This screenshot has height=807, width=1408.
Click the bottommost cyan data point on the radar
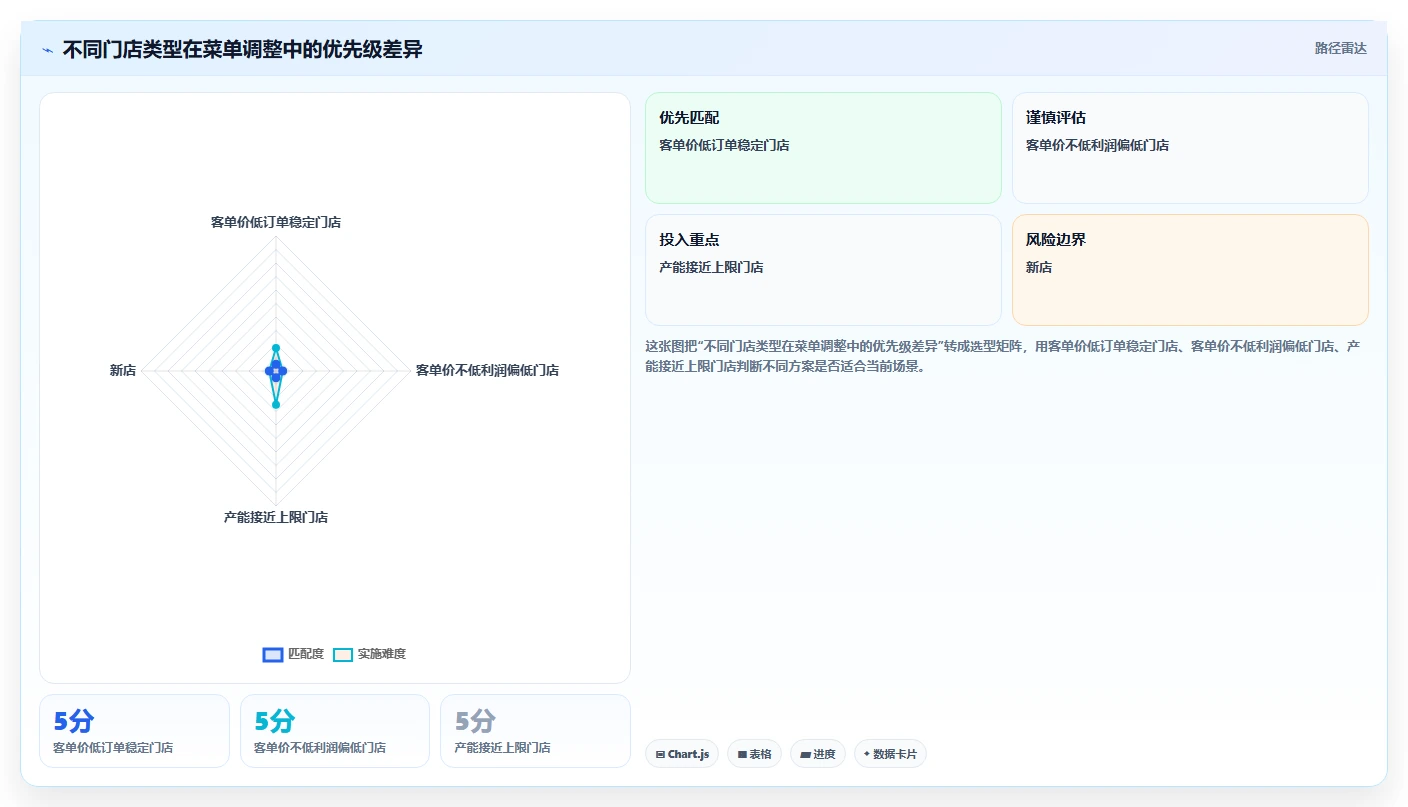point(276,404)
